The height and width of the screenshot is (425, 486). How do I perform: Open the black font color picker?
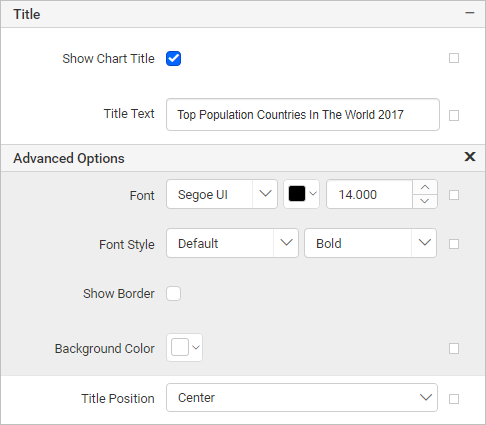(x=301, y=194)
